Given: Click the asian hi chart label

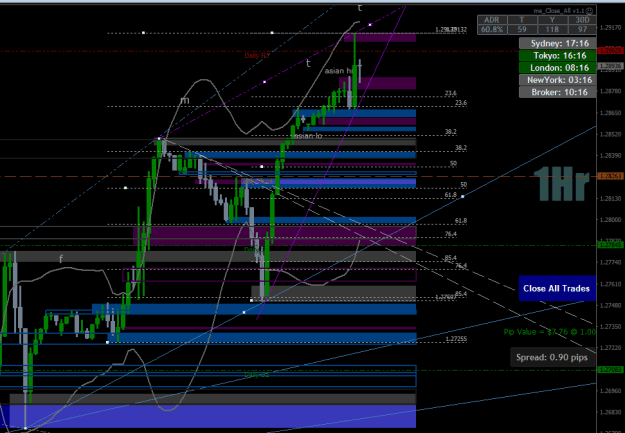Looking at the screenshot, I should [338, 71].
